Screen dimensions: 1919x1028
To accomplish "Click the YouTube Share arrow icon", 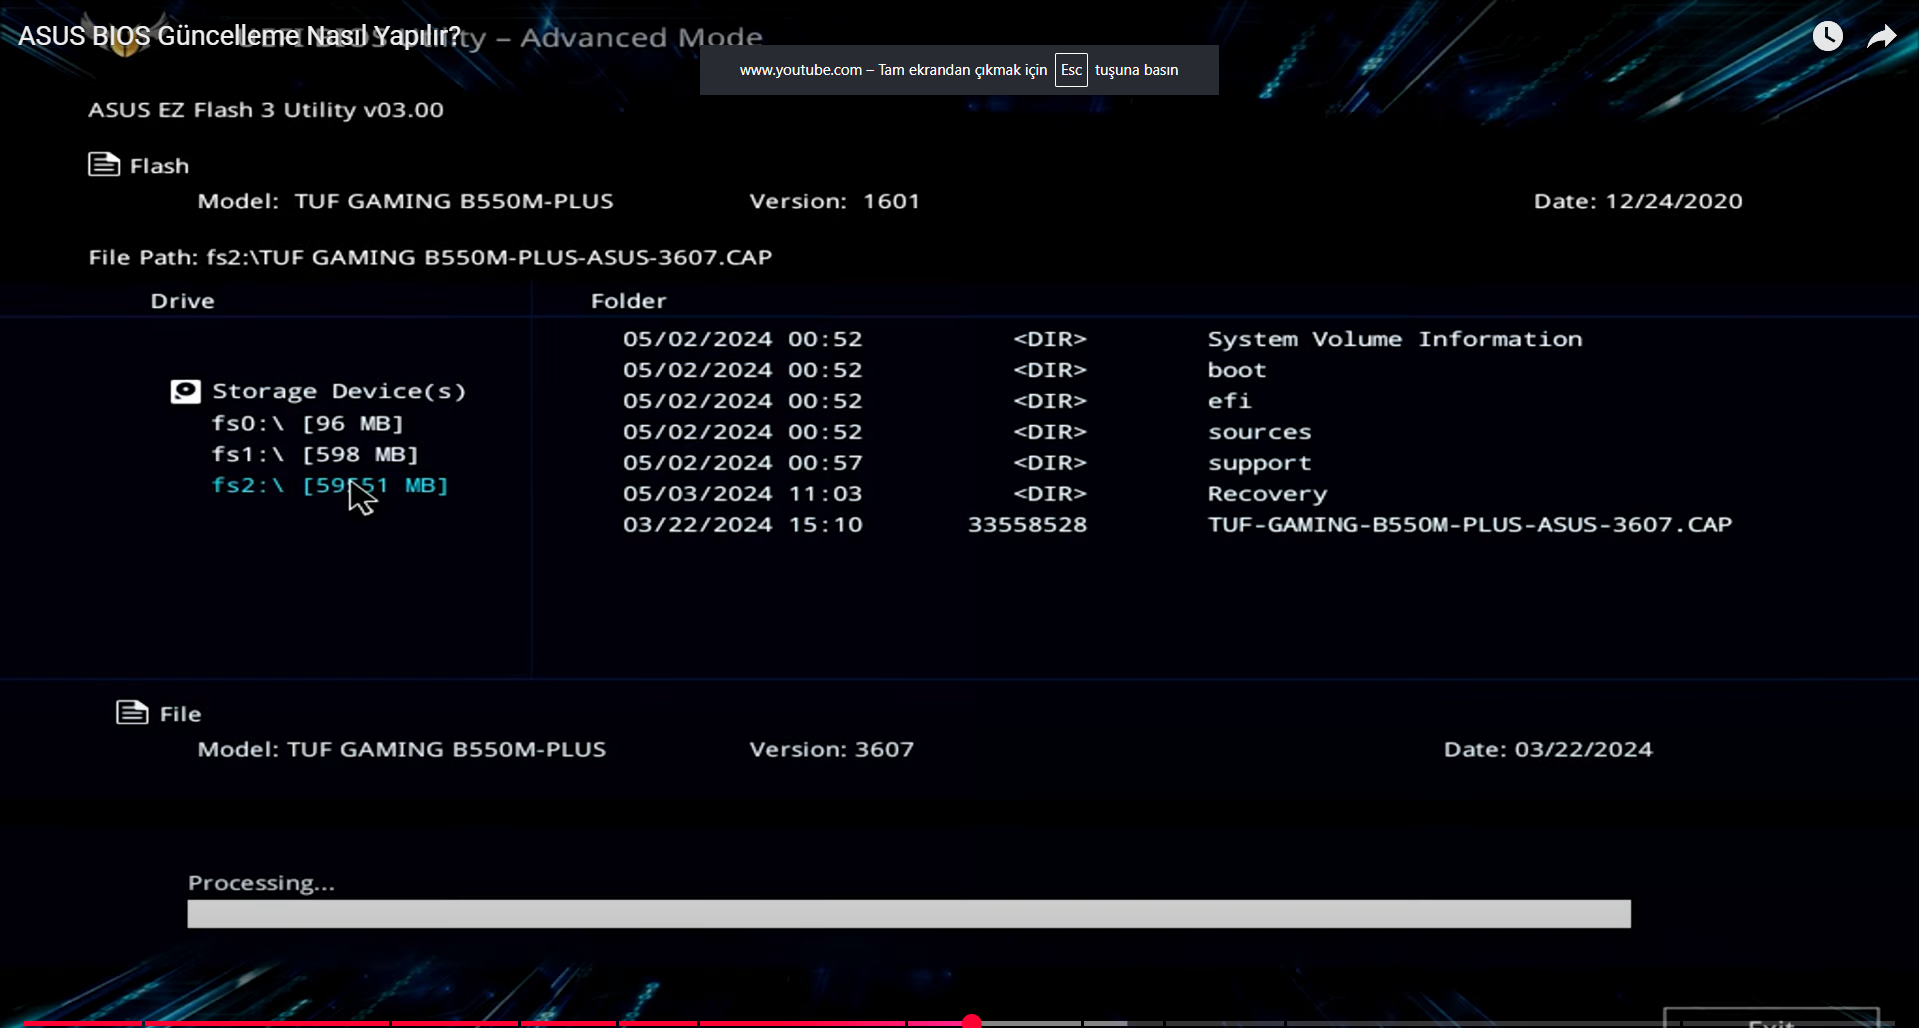I will (1882, 37).
